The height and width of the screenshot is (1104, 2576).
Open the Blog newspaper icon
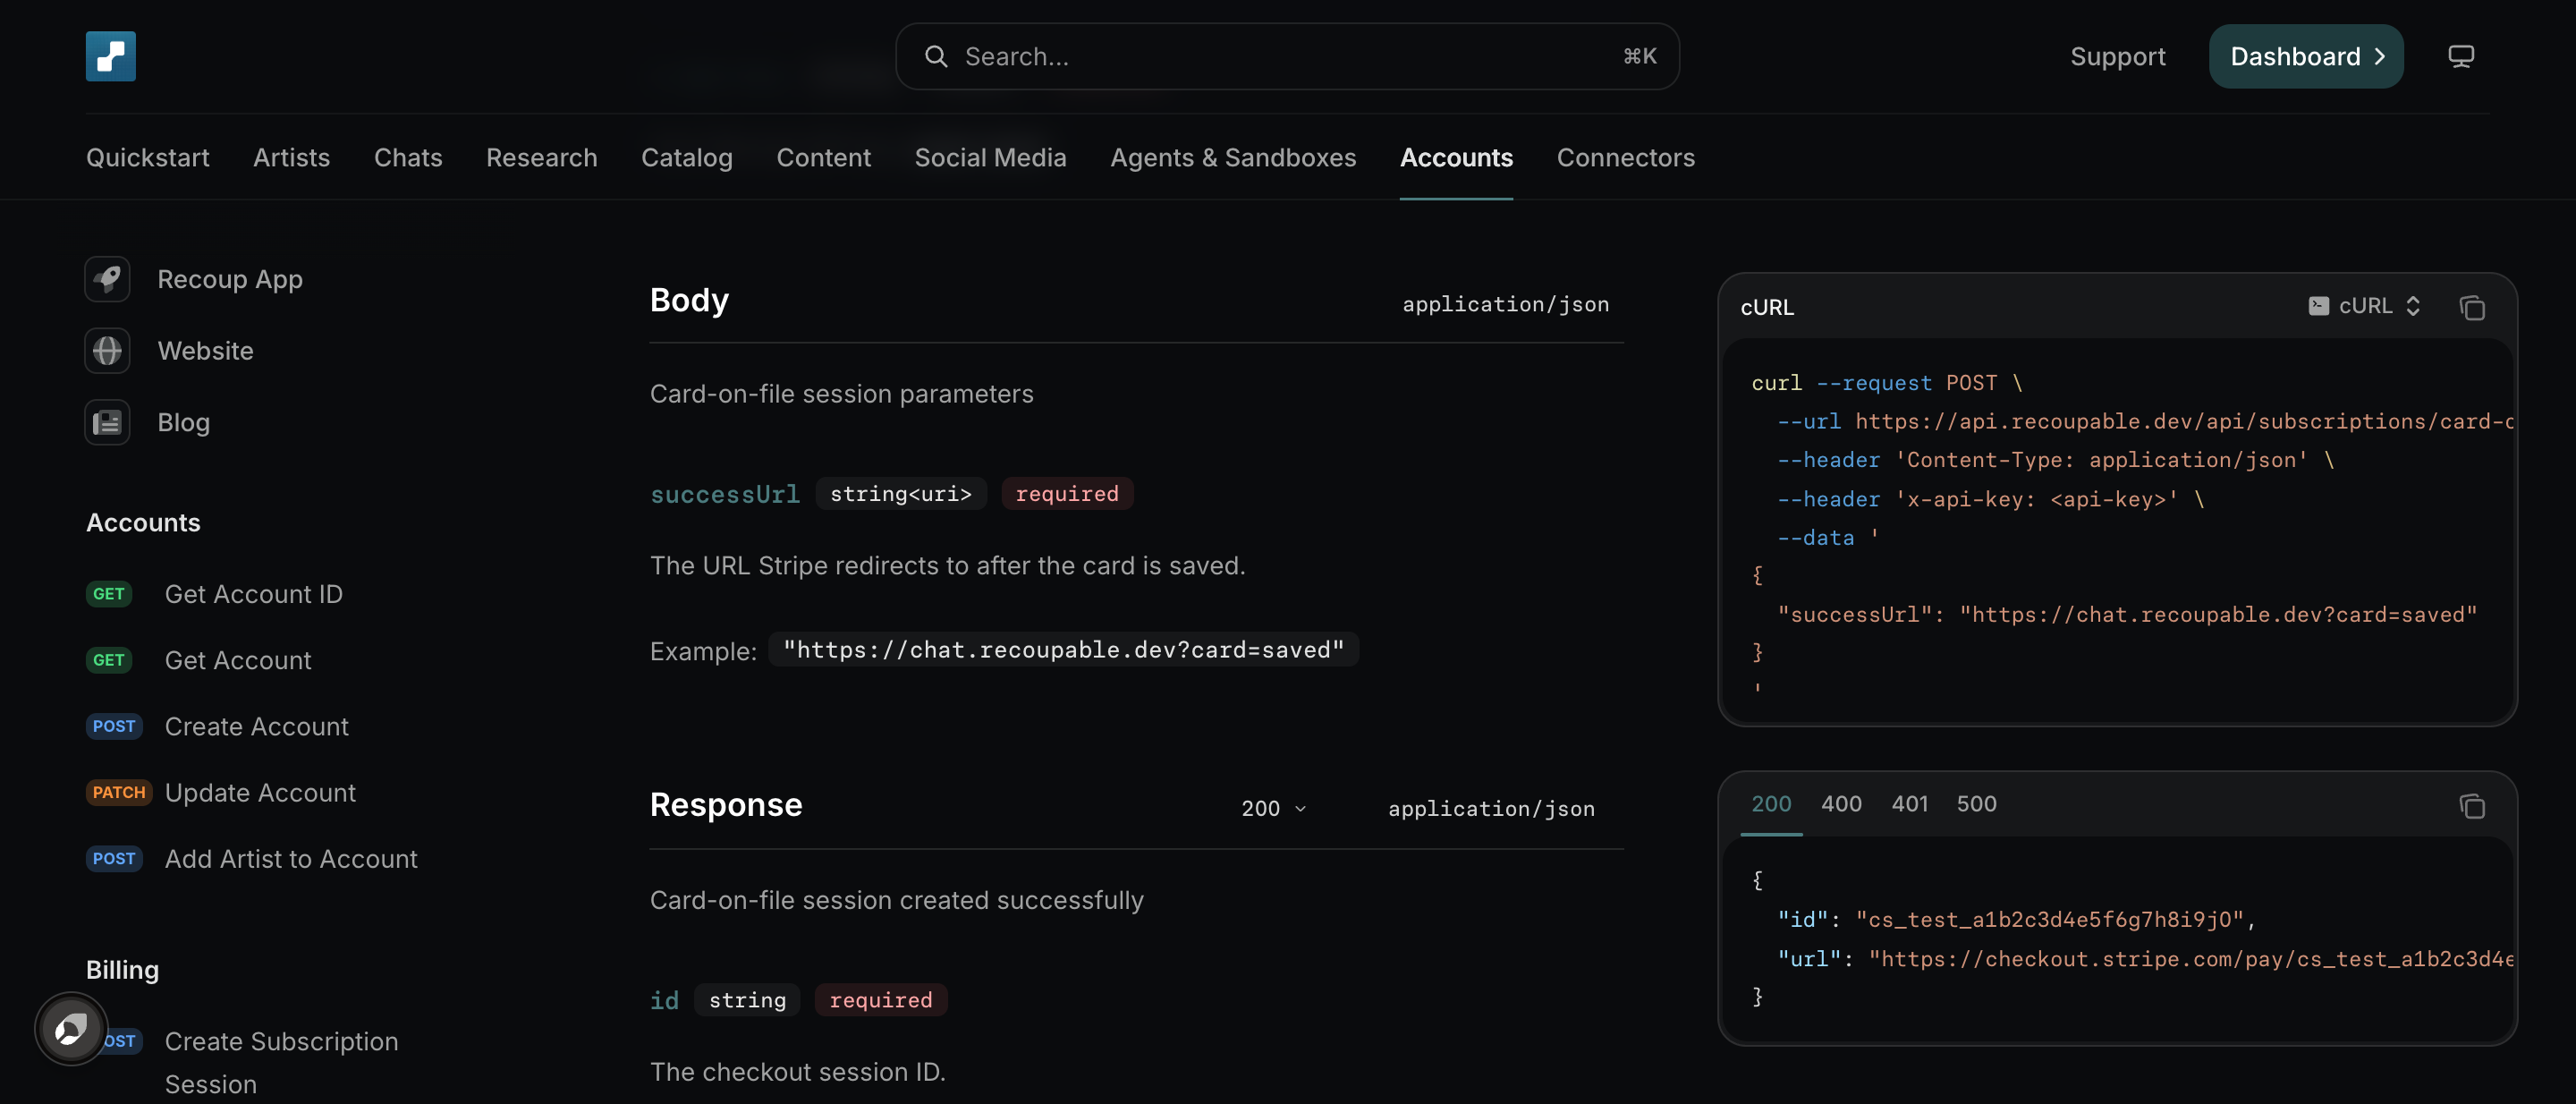coord(107,423)
